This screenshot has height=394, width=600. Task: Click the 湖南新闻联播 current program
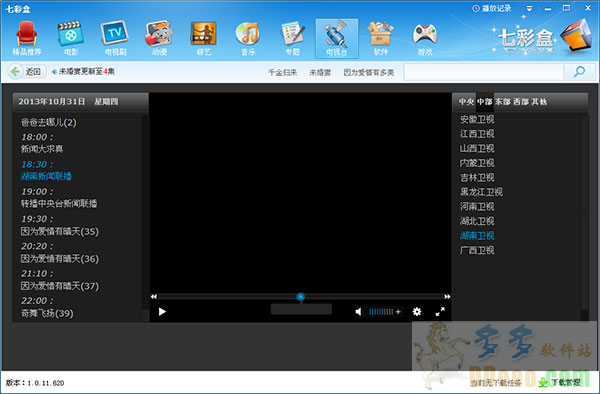coord(46,176)
